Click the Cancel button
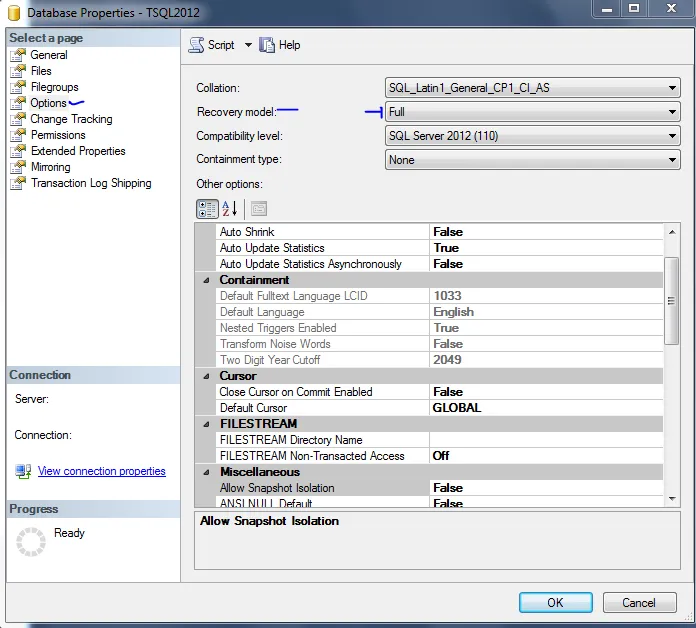Viewport: 696px width, 628px height. [639, 602]
